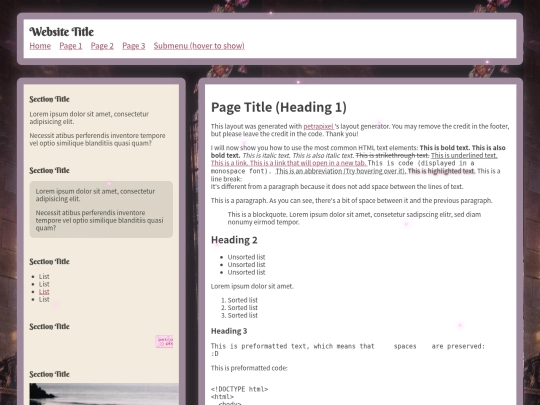Open the Home navigation link
Image resolution: width=540 pixels, height=405 pixels.
coord(40,46)
